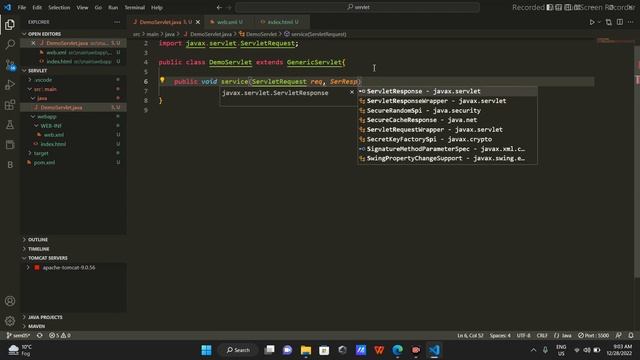Open the Search view in activity bar
This screenshot has height=360, width=640.
coord(10,44)
